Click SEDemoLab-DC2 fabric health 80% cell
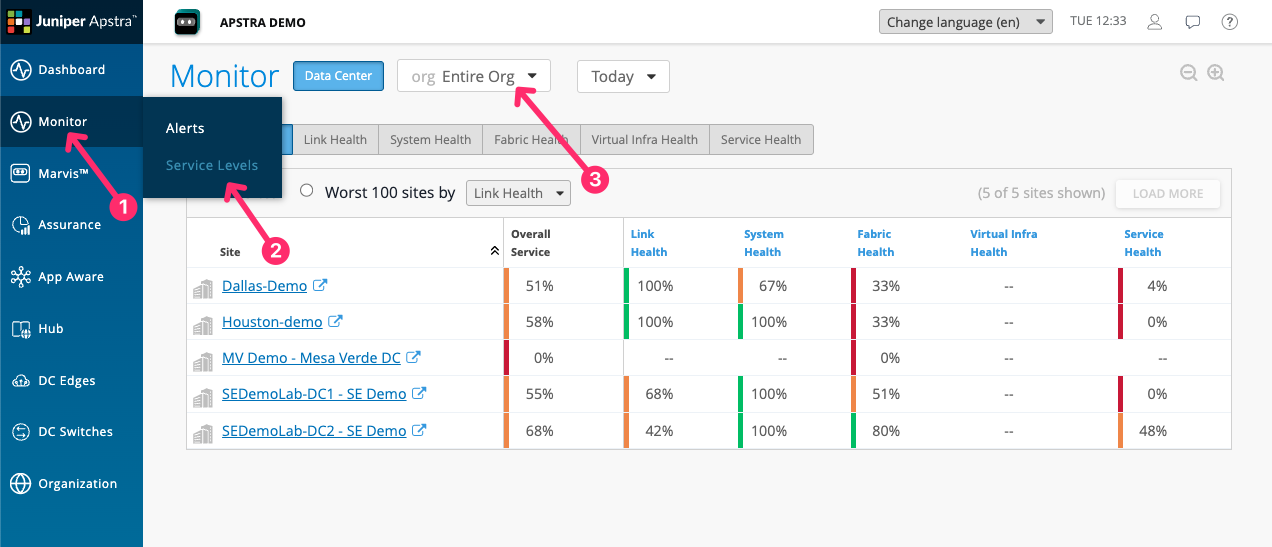This screenshot has width=1272, height=547. click(906, 431)
